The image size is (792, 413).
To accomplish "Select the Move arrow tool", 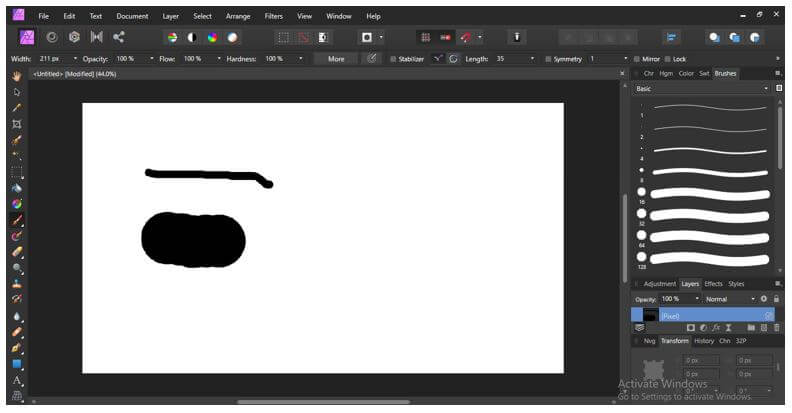I will coord(17,92).
